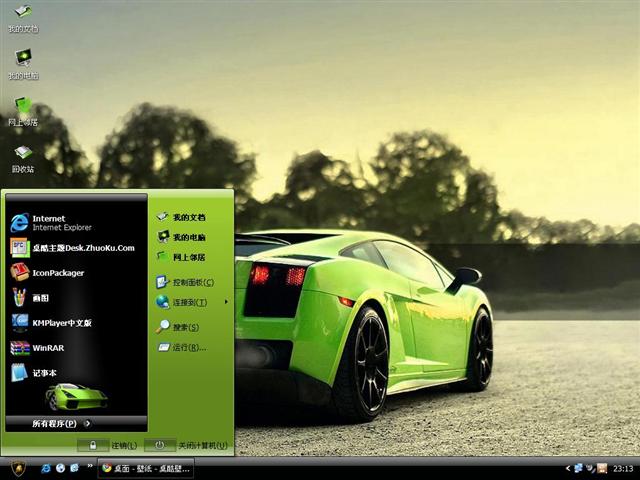Switch to 桌面 - 壁纸 taskbar window
The width and height of the screenshot is (640, 480).
[146, 469]
